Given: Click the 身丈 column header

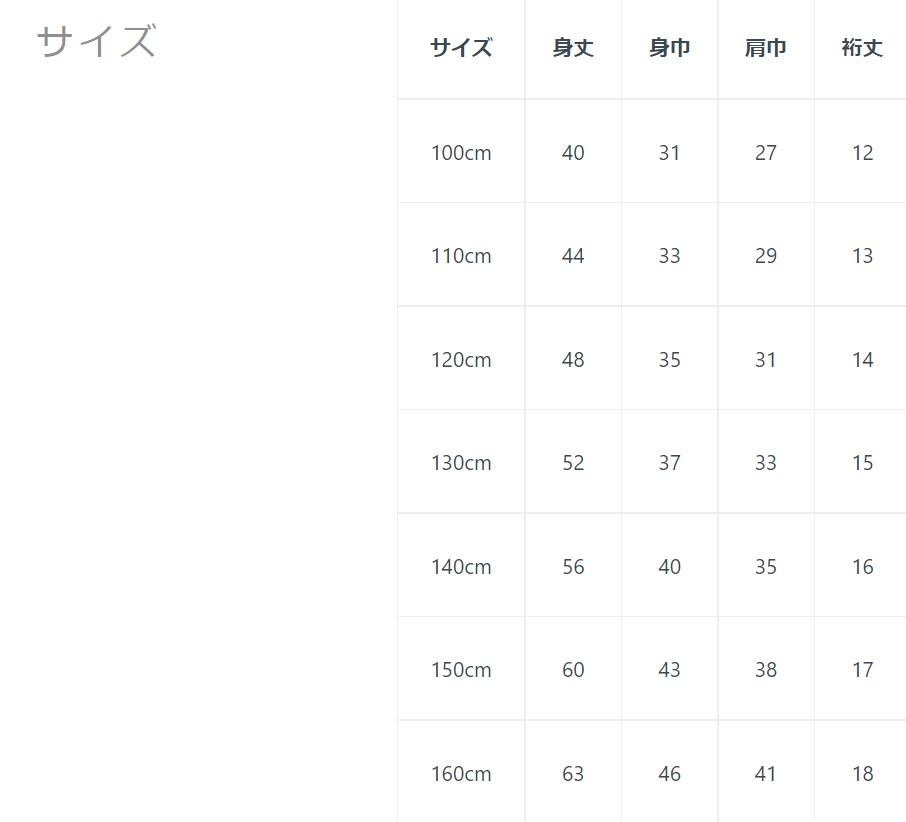Looking at the screenshot, I should click(573, 48).
